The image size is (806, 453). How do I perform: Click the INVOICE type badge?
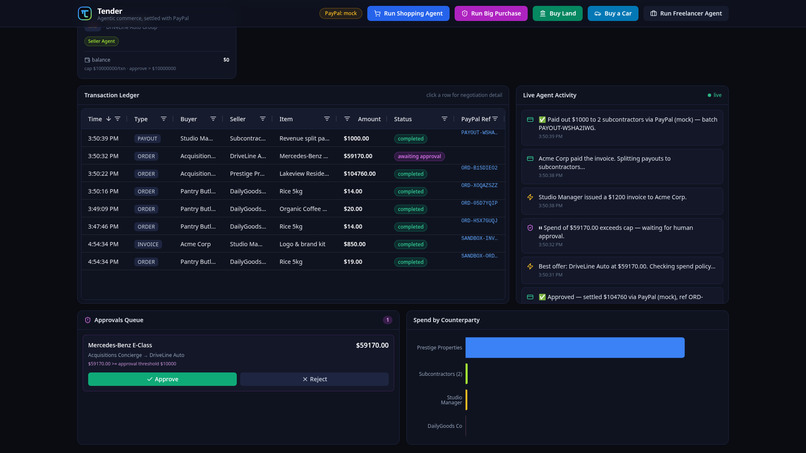(148, 244)
